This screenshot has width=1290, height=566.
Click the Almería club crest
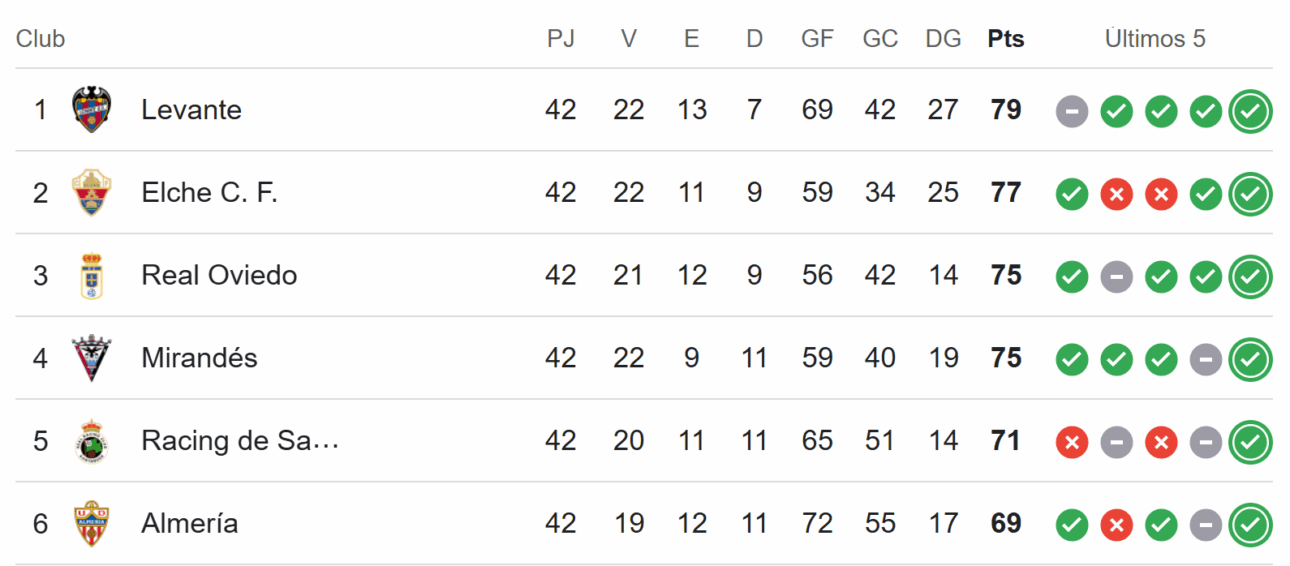tap(92, 524)
